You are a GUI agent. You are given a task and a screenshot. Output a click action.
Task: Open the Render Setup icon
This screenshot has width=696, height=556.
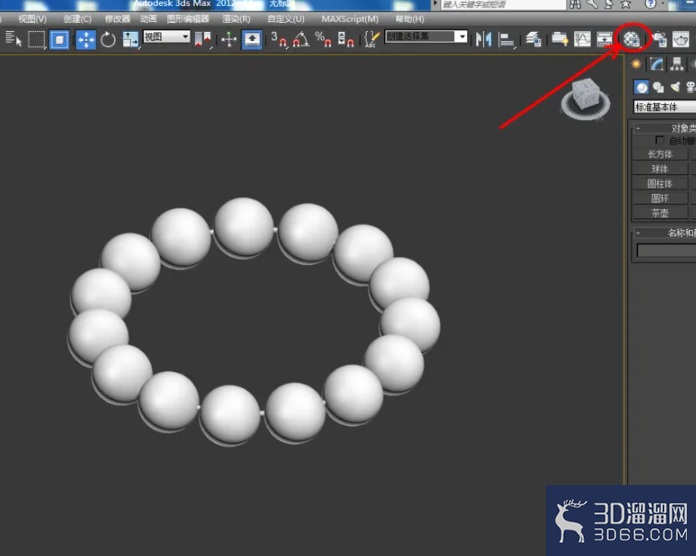[659, 39]
